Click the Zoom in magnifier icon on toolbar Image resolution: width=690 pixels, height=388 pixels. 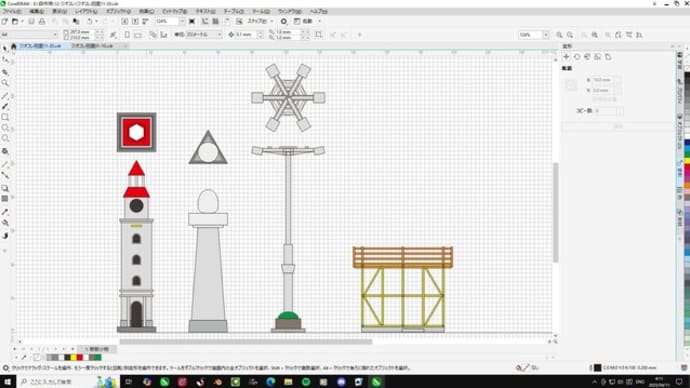tap(559, 35)
